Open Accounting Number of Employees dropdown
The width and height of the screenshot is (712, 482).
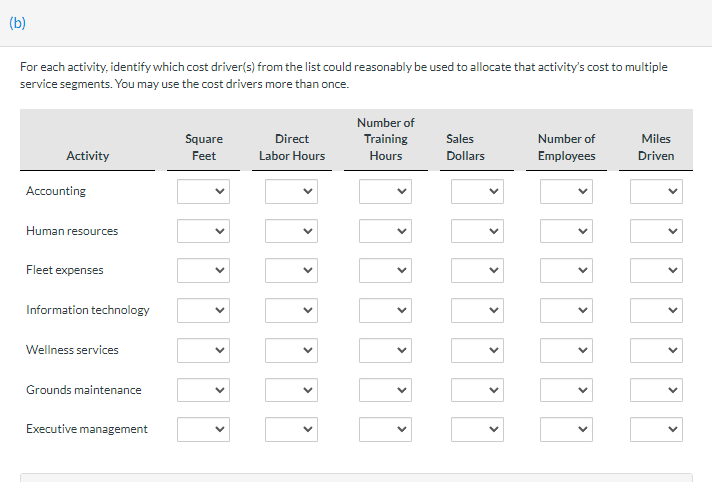[x=566, y=191]
